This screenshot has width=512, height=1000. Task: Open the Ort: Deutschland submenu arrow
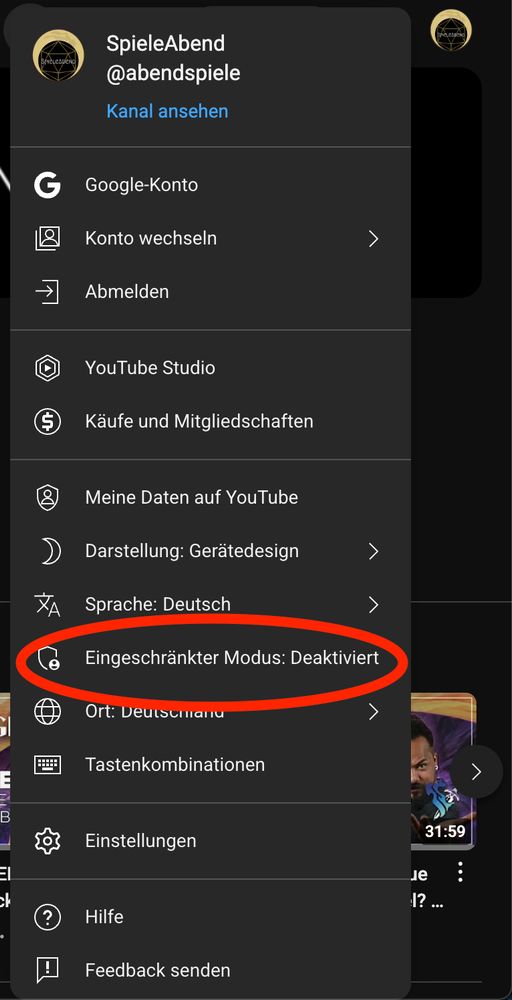point(374,712)
